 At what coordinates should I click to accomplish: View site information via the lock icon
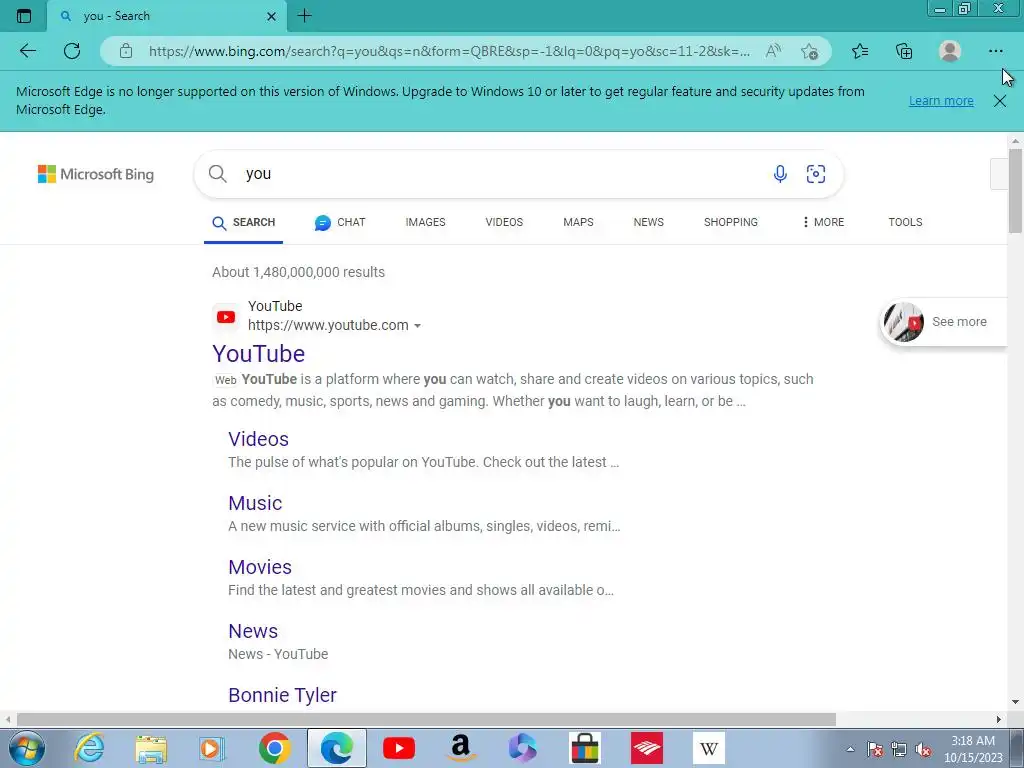point(126,51)
